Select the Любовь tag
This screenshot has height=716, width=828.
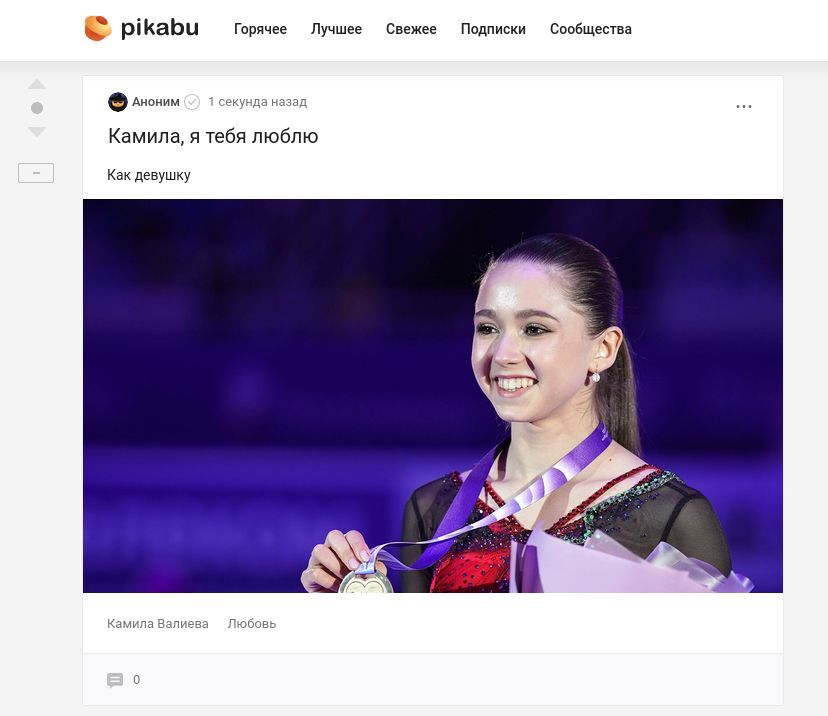[x=252, y=624]
